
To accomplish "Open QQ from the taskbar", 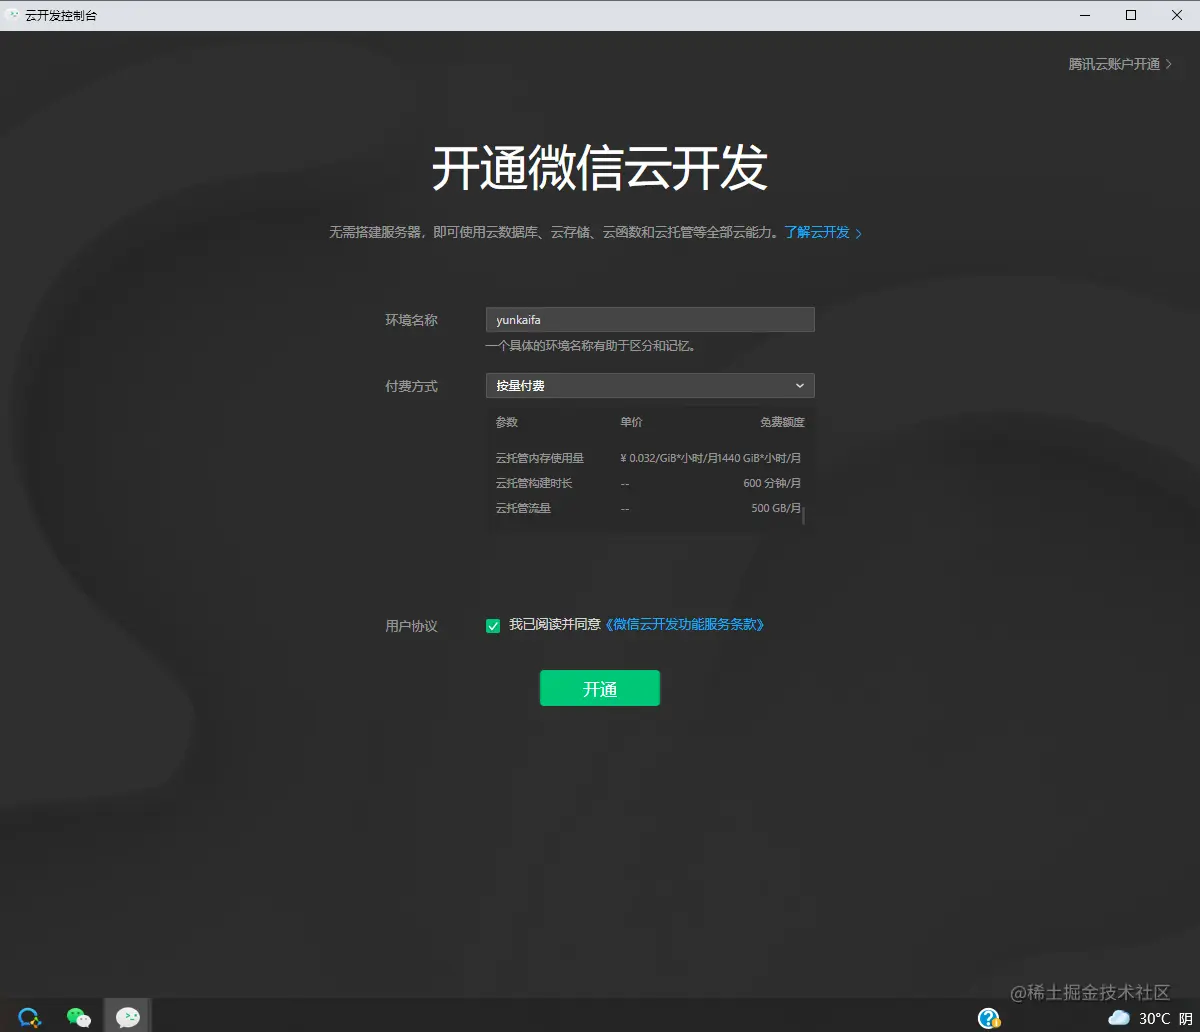I will tap(29, 1016).
